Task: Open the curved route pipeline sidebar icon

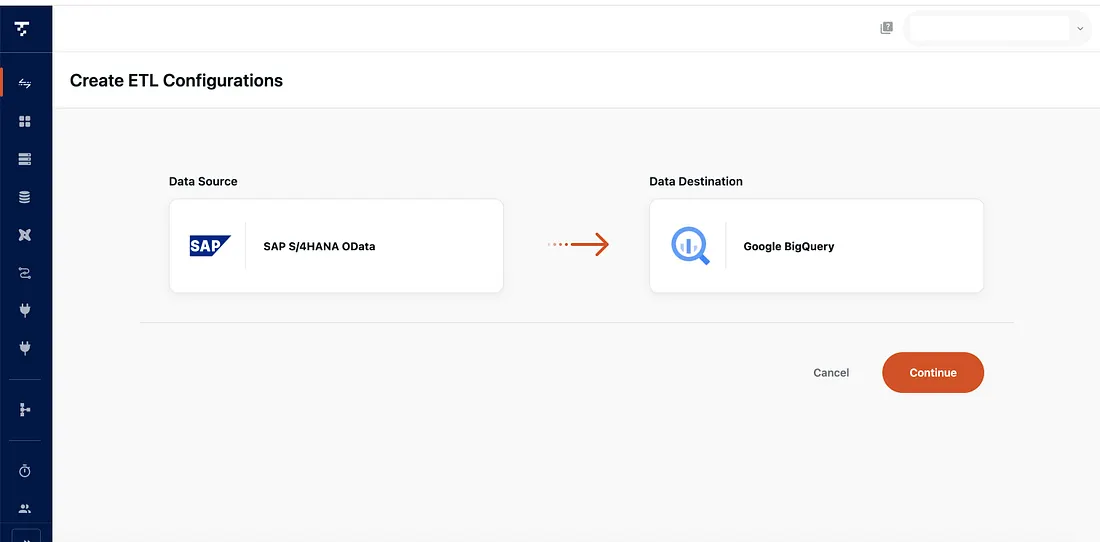Action: (25, 272)
